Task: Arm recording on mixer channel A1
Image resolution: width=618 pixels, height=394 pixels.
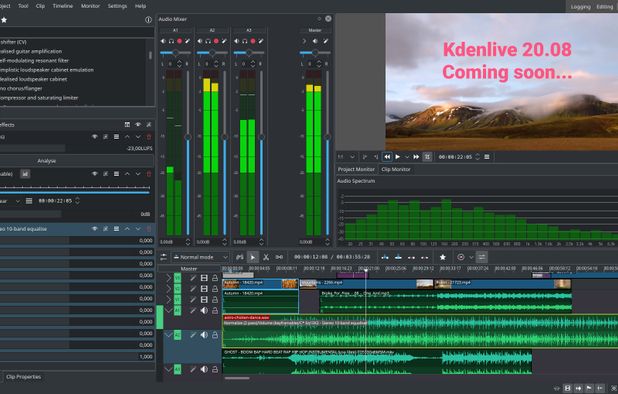Action: (179, 41)
